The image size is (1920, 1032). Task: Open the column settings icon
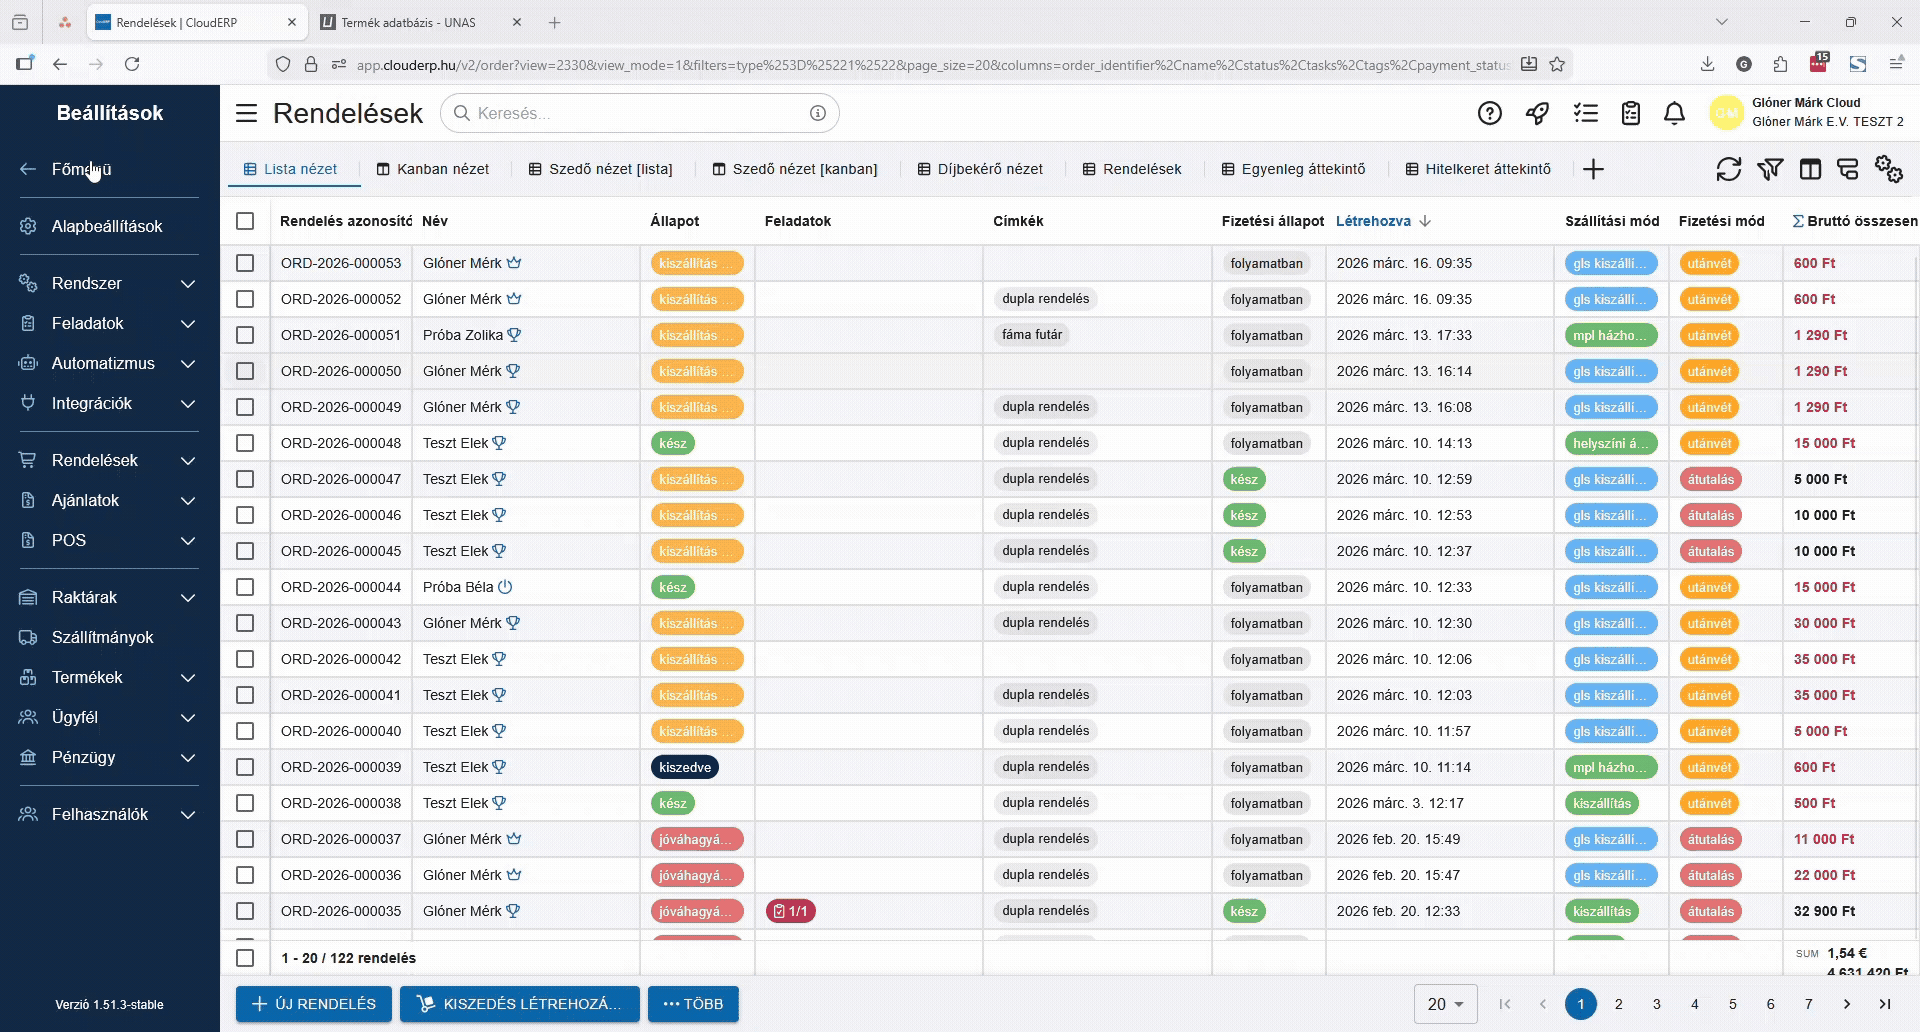coord(1810,169)
